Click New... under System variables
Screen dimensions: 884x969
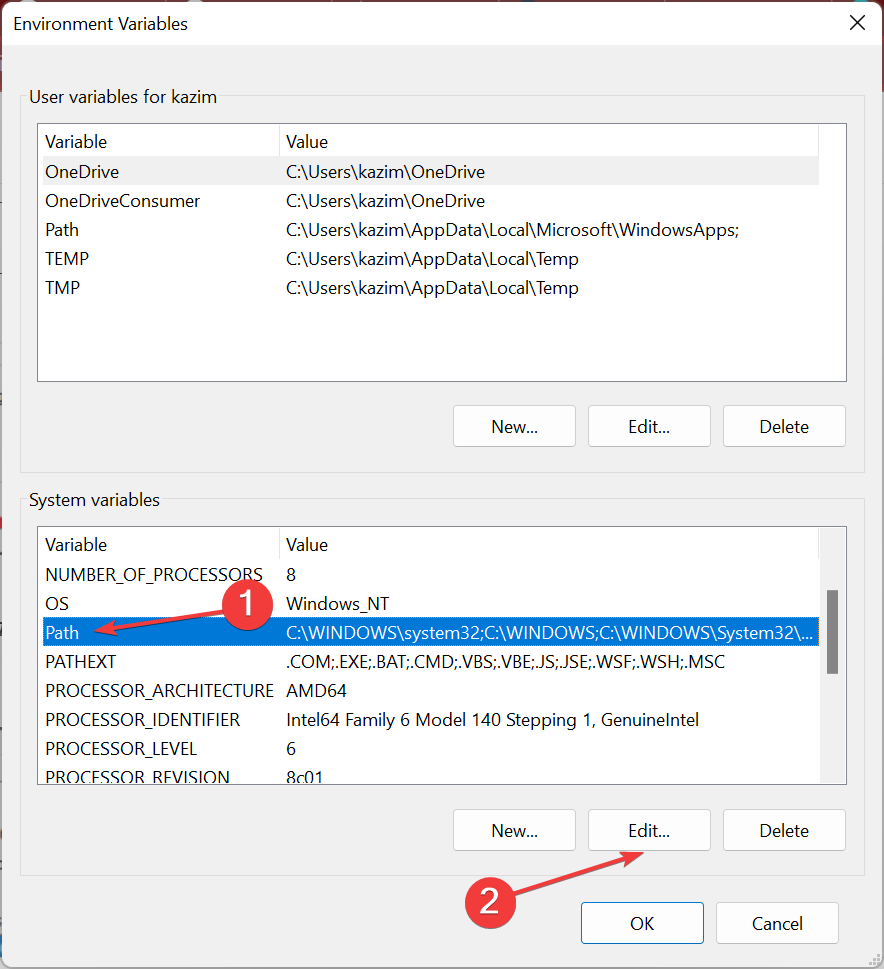514,831
